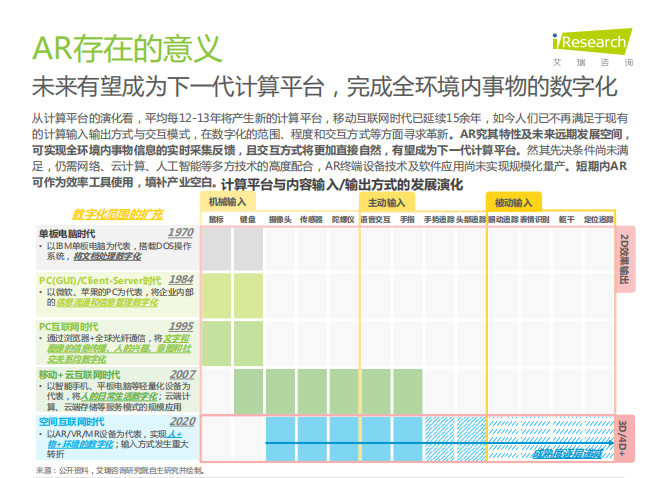Click the 成熟度逐层递减 arrow label
Image resolution: width=662 pixels, height=478 pixels.
point(567,454)
